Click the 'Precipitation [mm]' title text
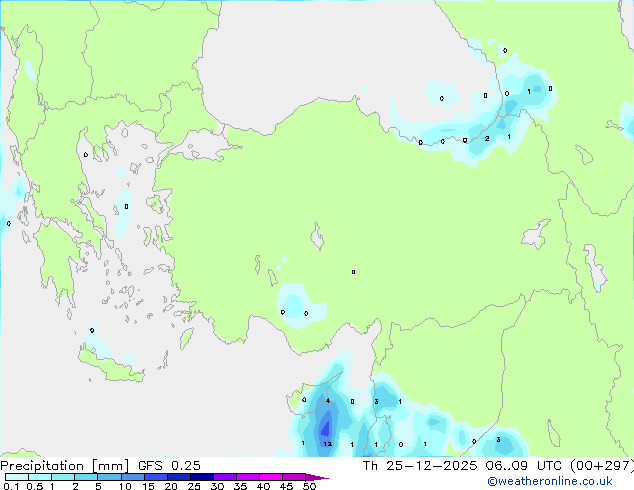The image size is (634, 490). point(65,466)
